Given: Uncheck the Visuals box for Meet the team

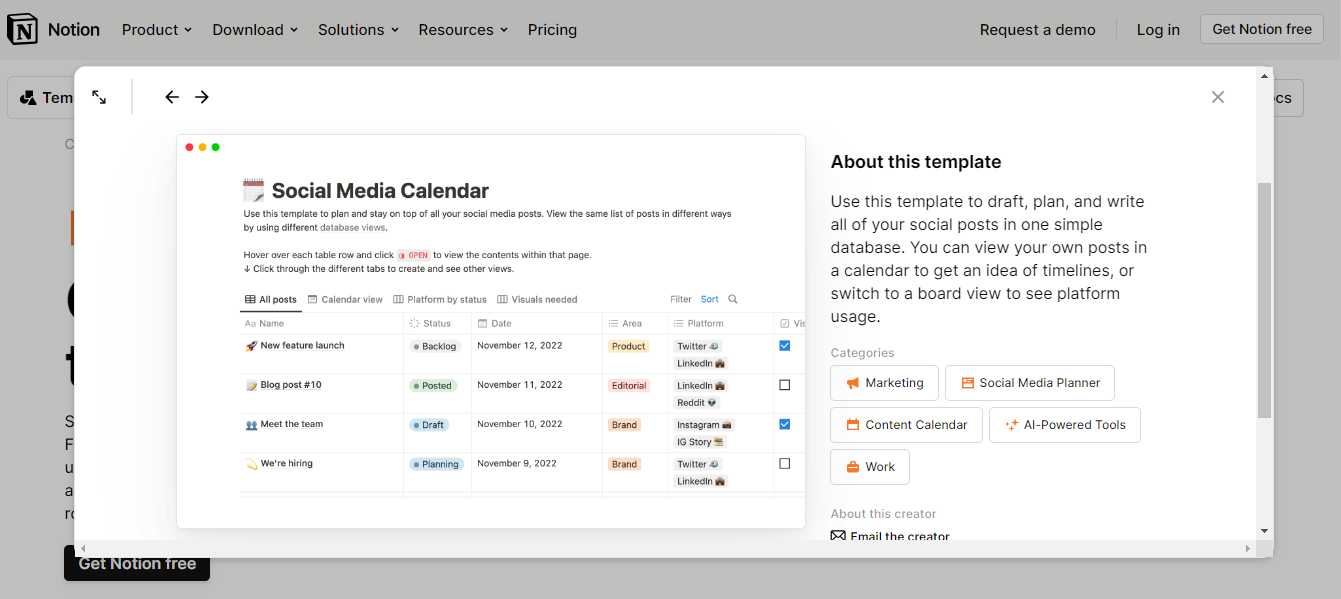Looking at the screenshot, I should click(784, 424).
